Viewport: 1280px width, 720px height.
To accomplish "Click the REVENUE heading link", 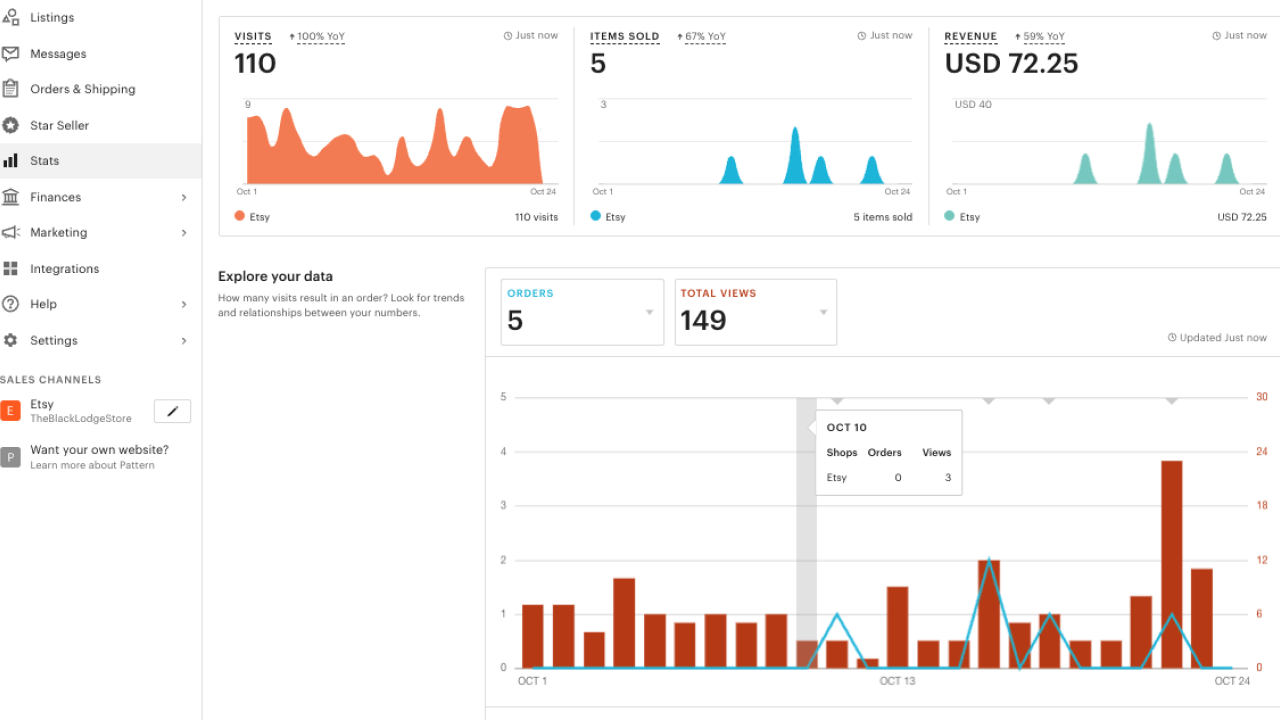I will [x=971, y=37].
